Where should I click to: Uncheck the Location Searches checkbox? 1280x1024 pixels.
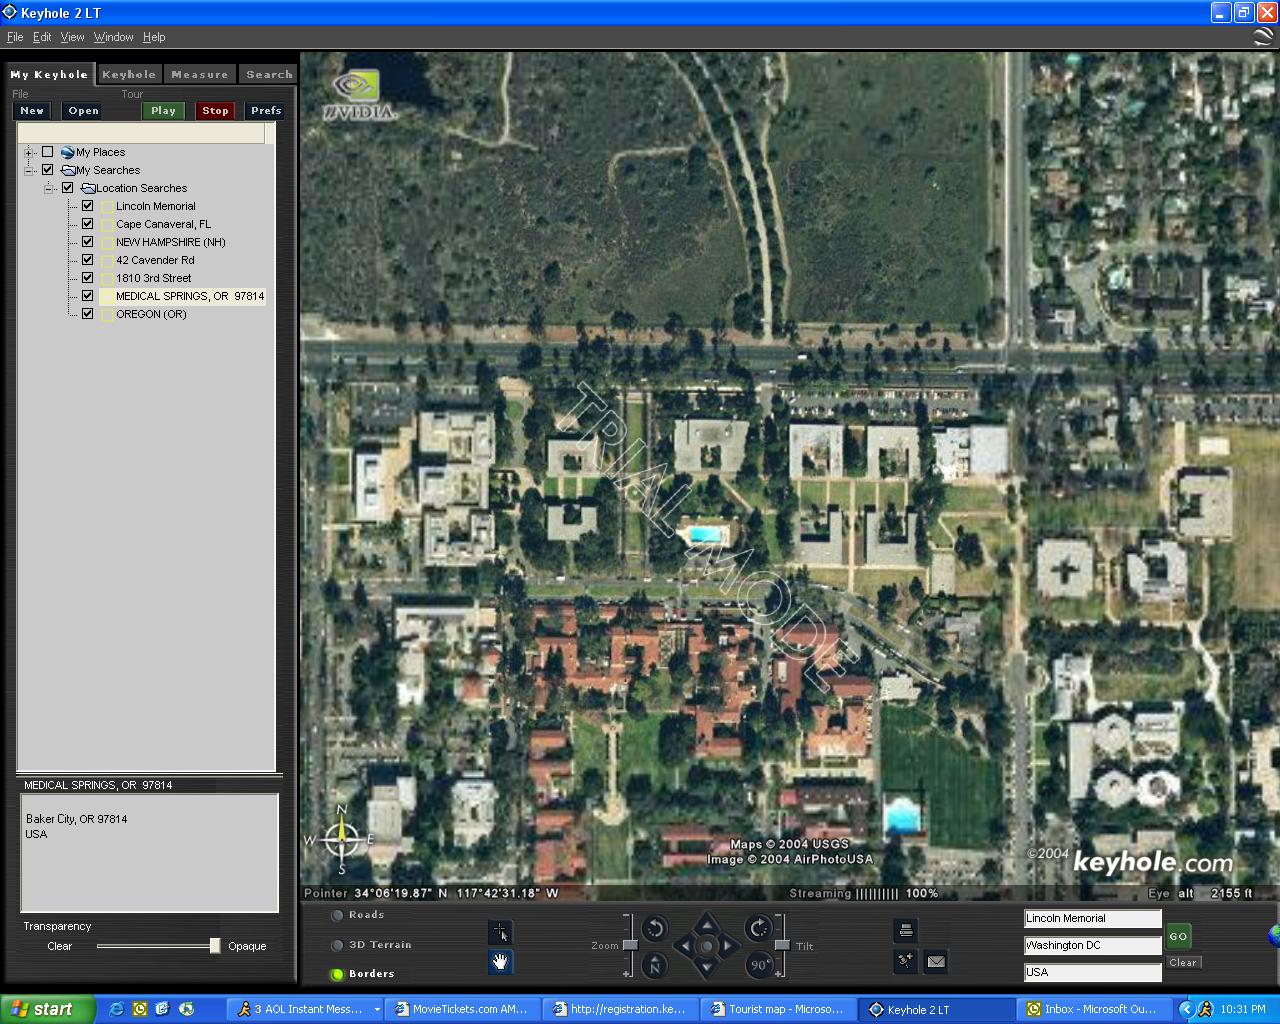coord(67,188)
